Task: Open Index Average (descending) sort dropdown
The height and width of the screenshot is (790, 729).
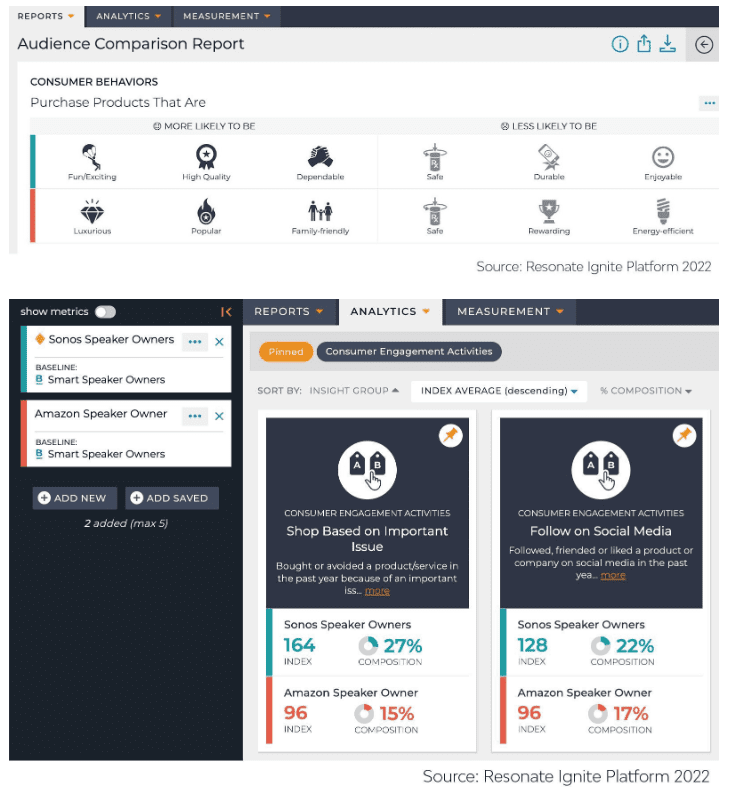Action: pos(499,391)
